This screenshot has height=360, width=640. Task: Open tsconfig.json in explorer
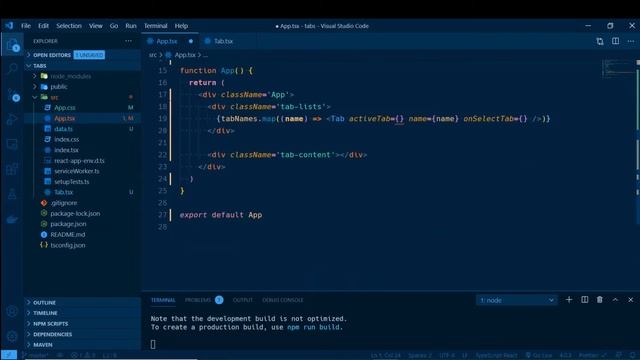(x=67, y=245)
